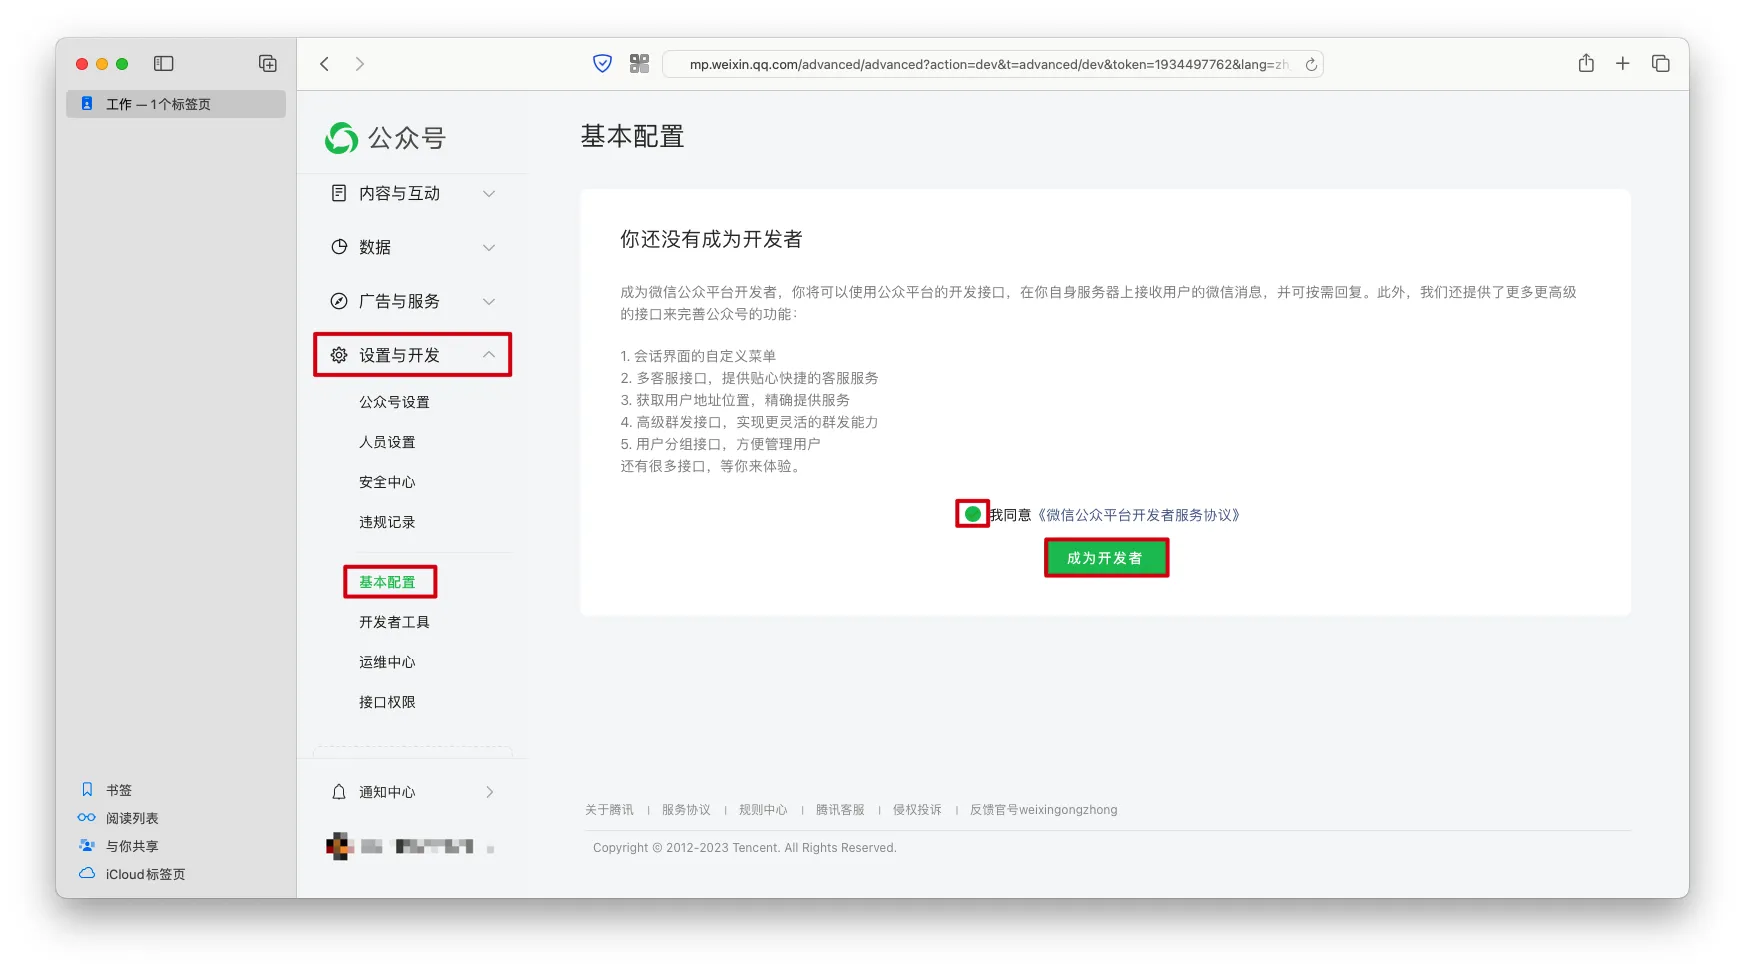The width and height of the screenshot is (1745, 972).
Task: Open a new tab with plus icon
Action: coord(1622,64)
